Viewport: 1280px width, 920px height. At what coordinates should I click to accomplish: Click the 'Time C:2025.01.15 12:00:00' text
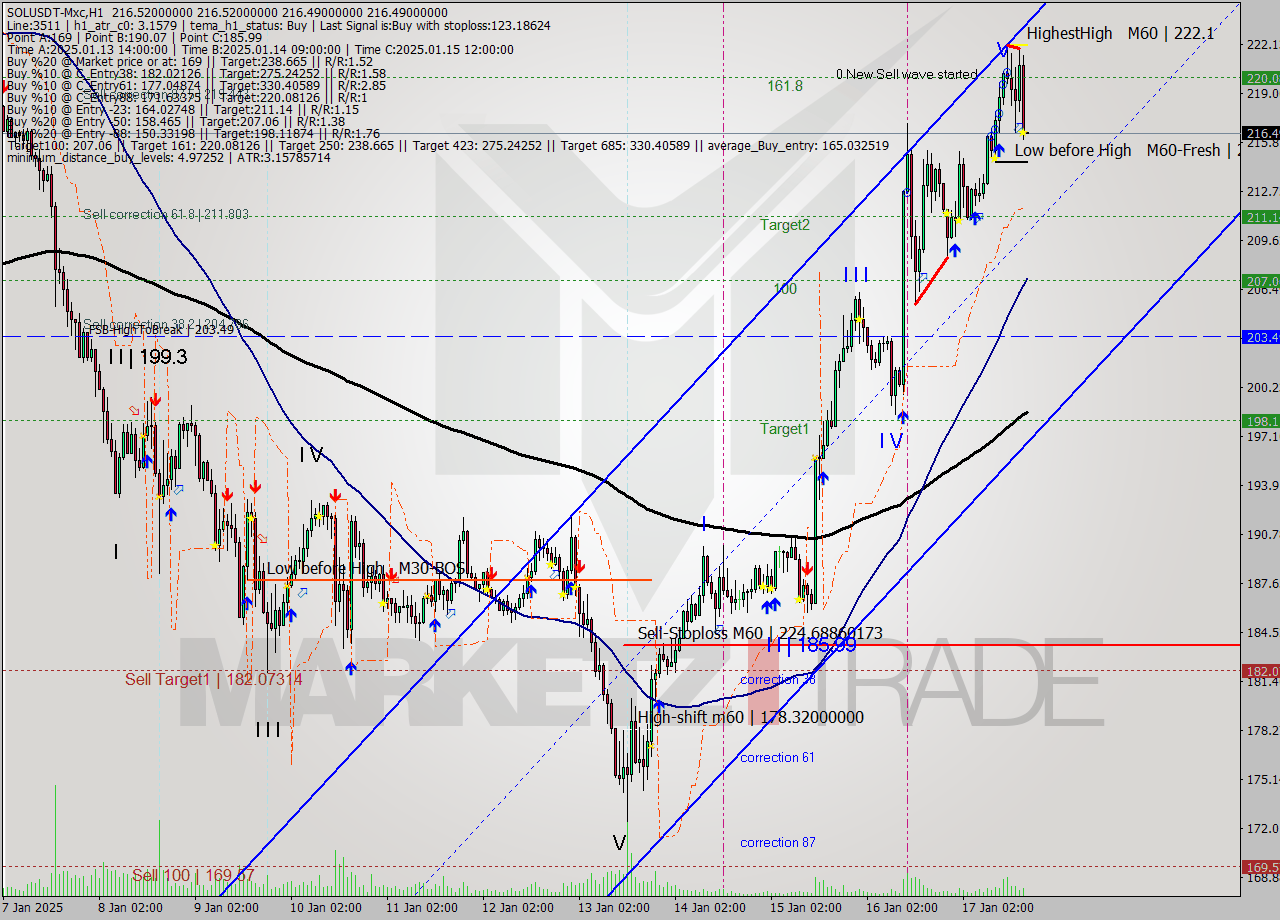[x=434, y=49]
